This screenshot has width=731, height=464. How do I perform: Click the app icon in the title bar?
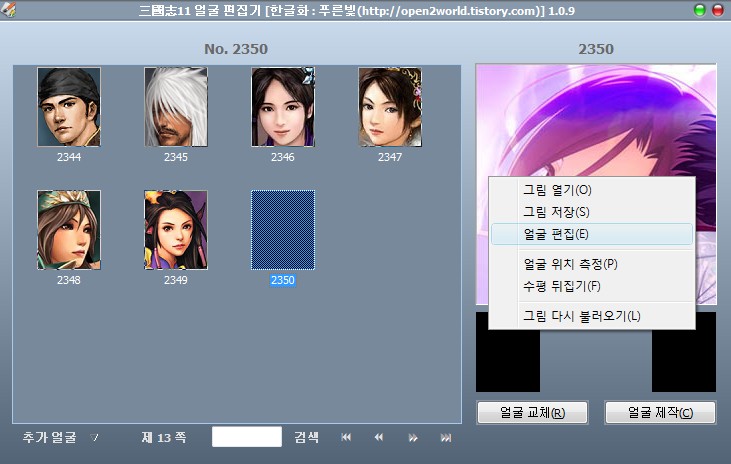(x=8, y=9)
